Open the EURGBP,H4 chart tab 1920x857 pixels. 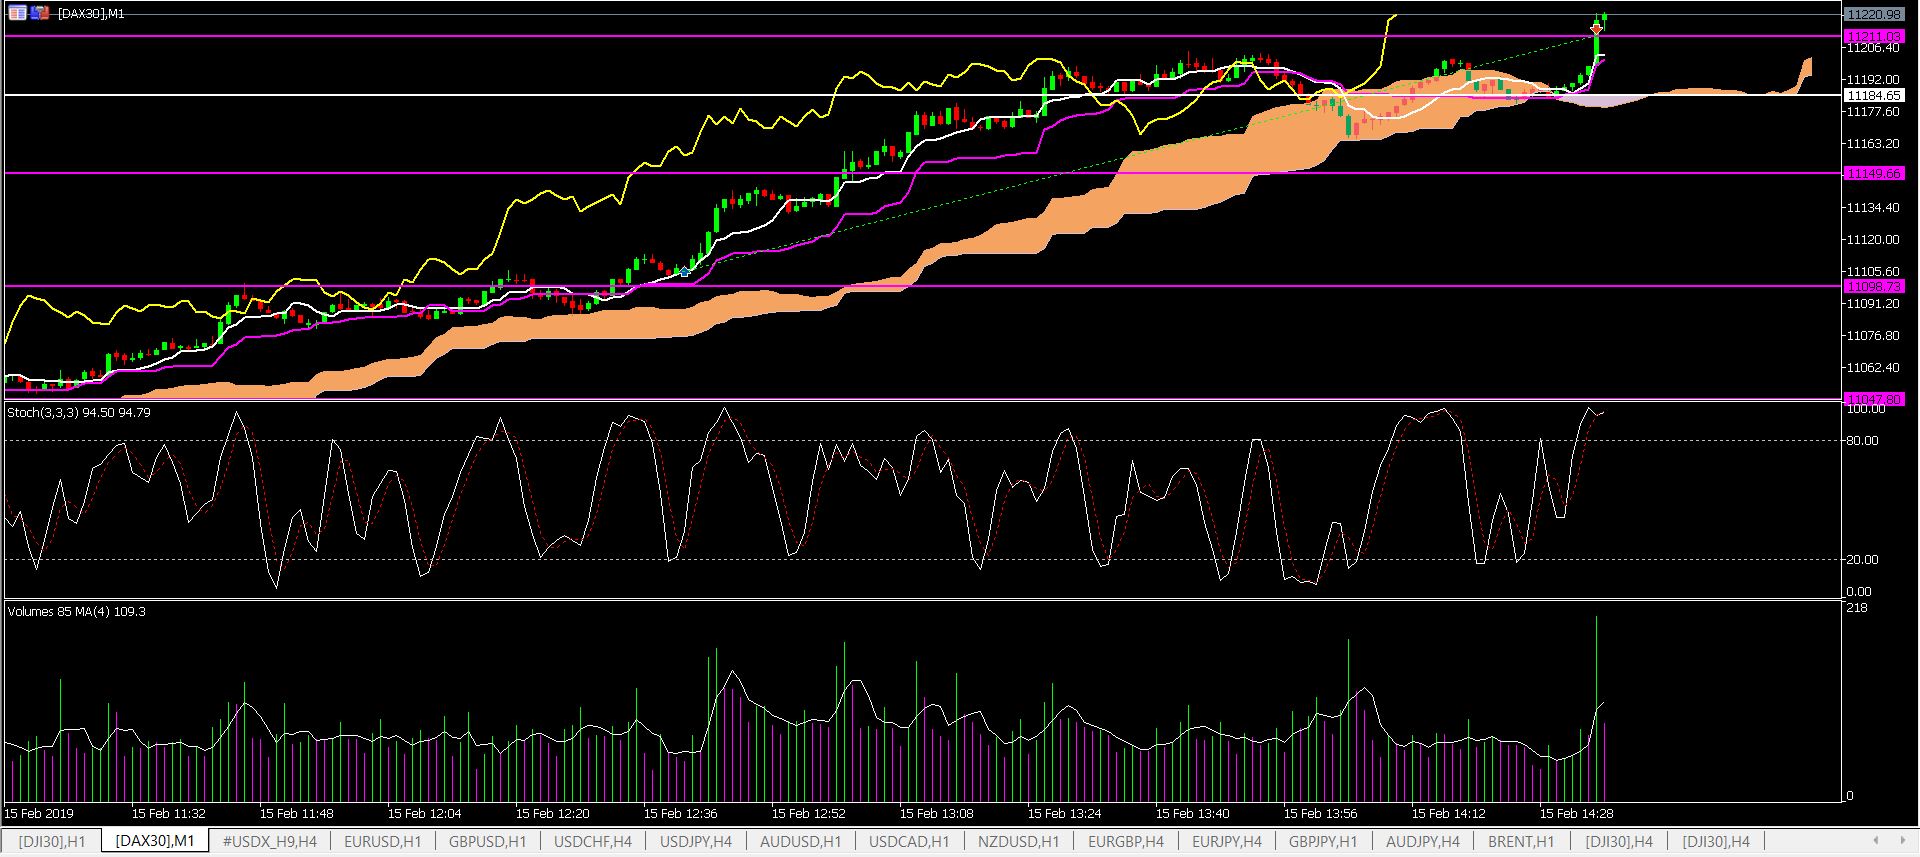[x=1126, y=841]
